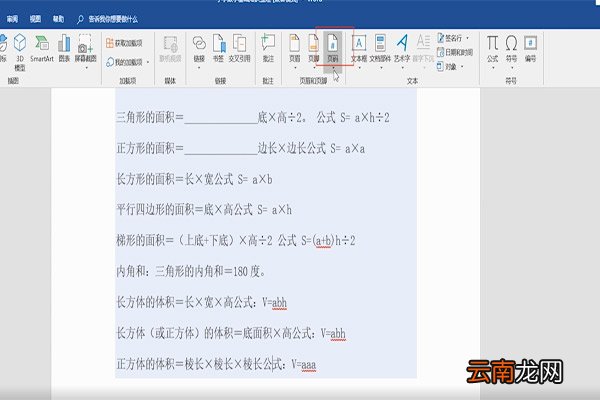The image size is (600, 400).
Task: Click the text '长方形的面积=长×宽公式 S= a×b'
Action: pos(194,179)
